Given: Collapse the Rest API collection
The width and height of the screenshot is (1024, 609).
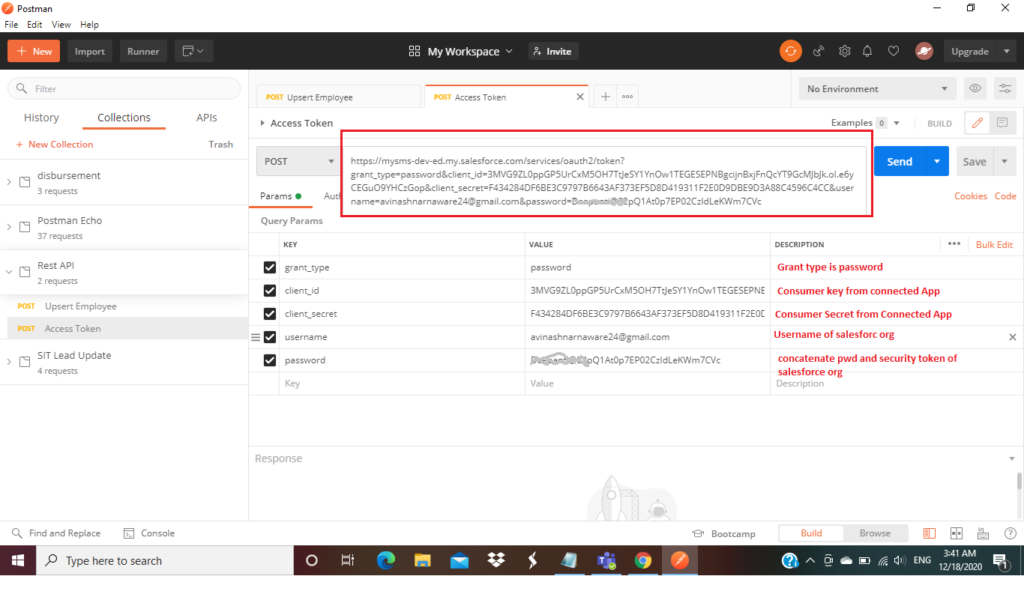Looking at the screenshot, I should 9,272.
